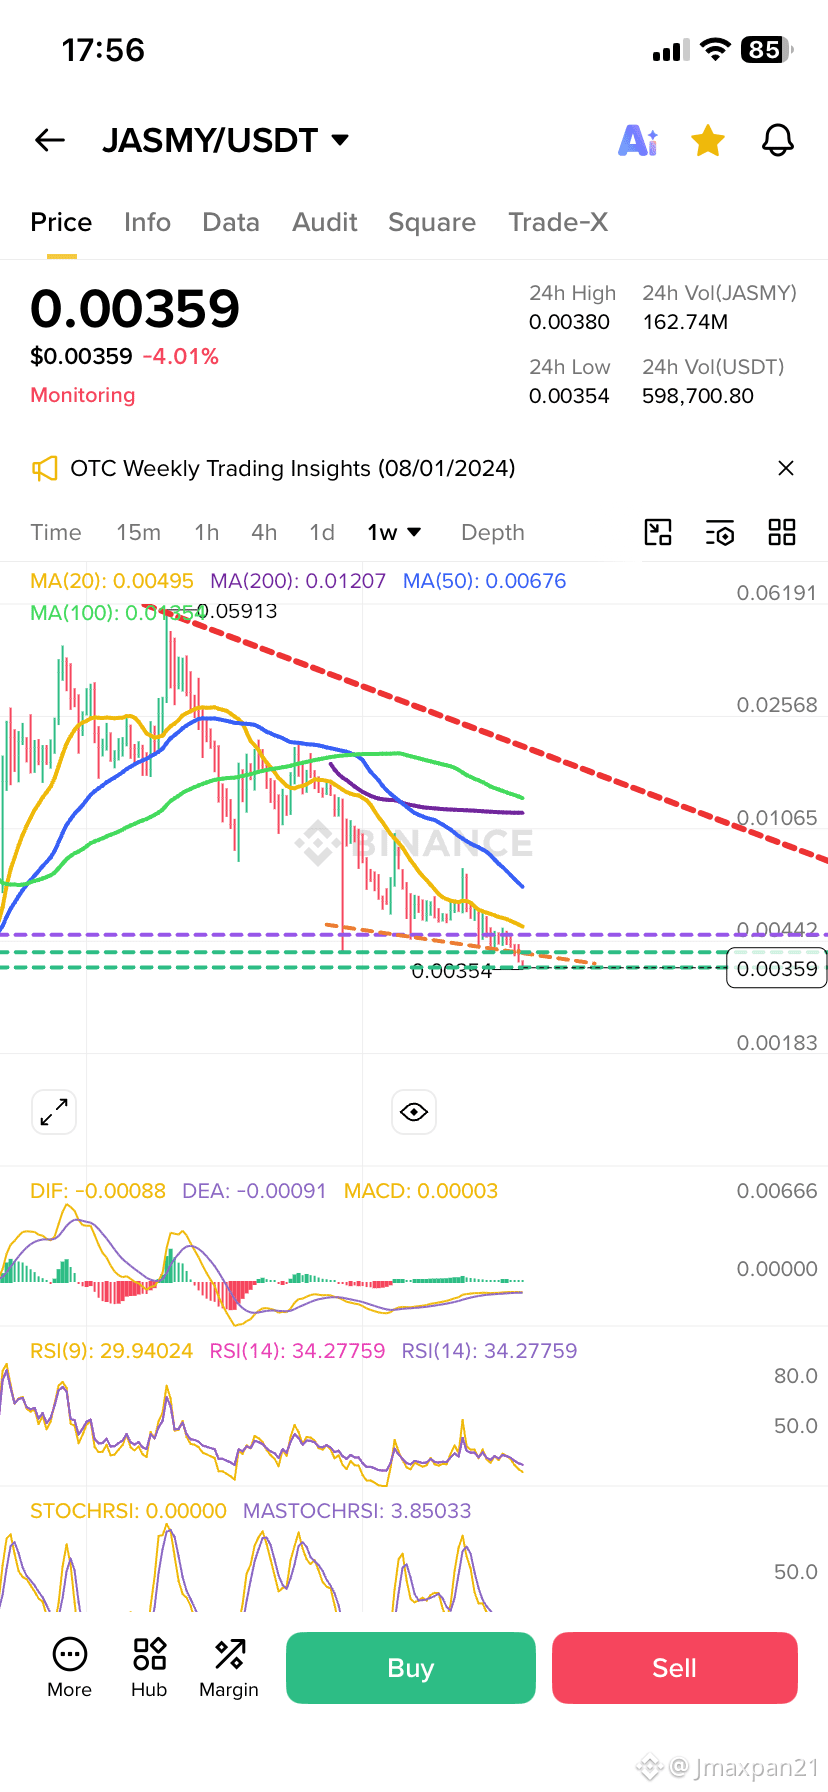Tap the RSI(9) indicator value

pyautogui.click(x=111, y=1351)
